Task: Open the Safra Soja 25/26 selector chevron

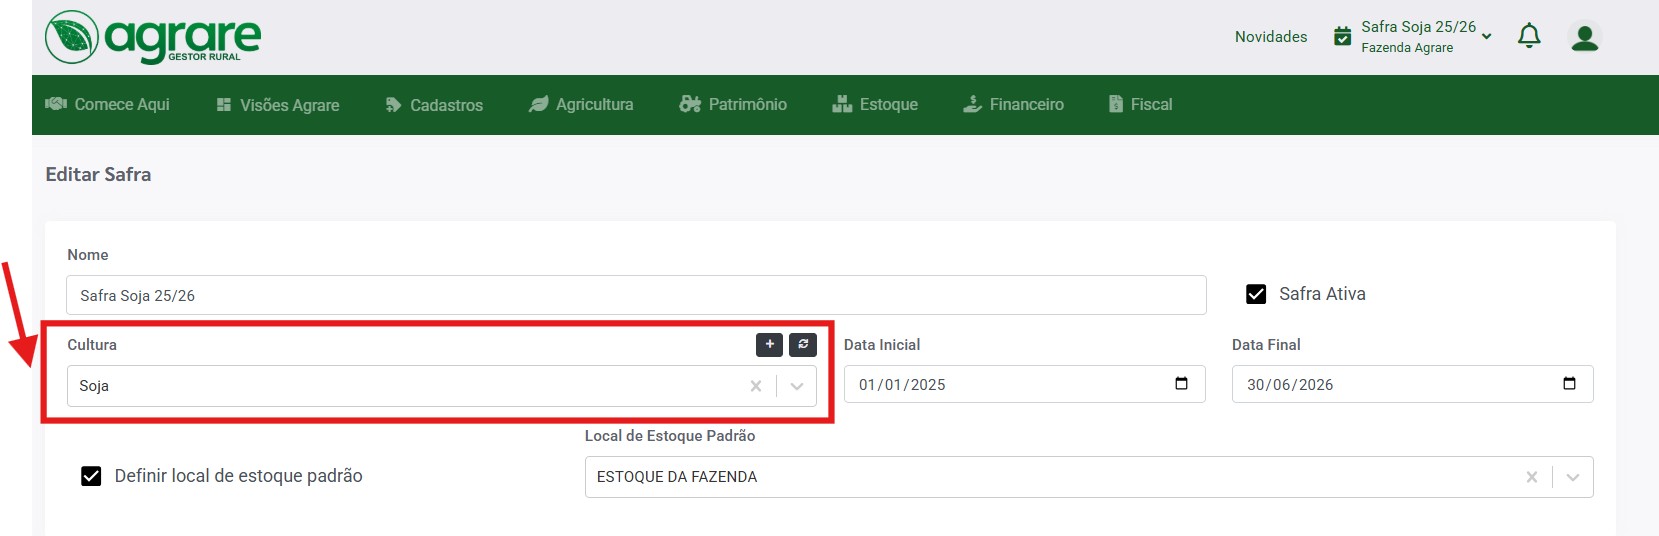Action: click(x=1487, y=37)
